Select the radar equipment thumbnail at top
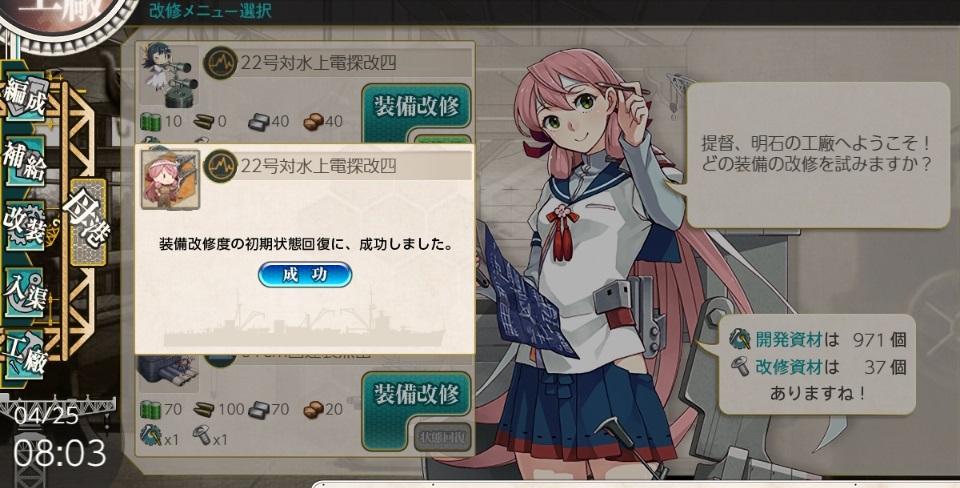This screenshot has height=488, width=960. 169,75
